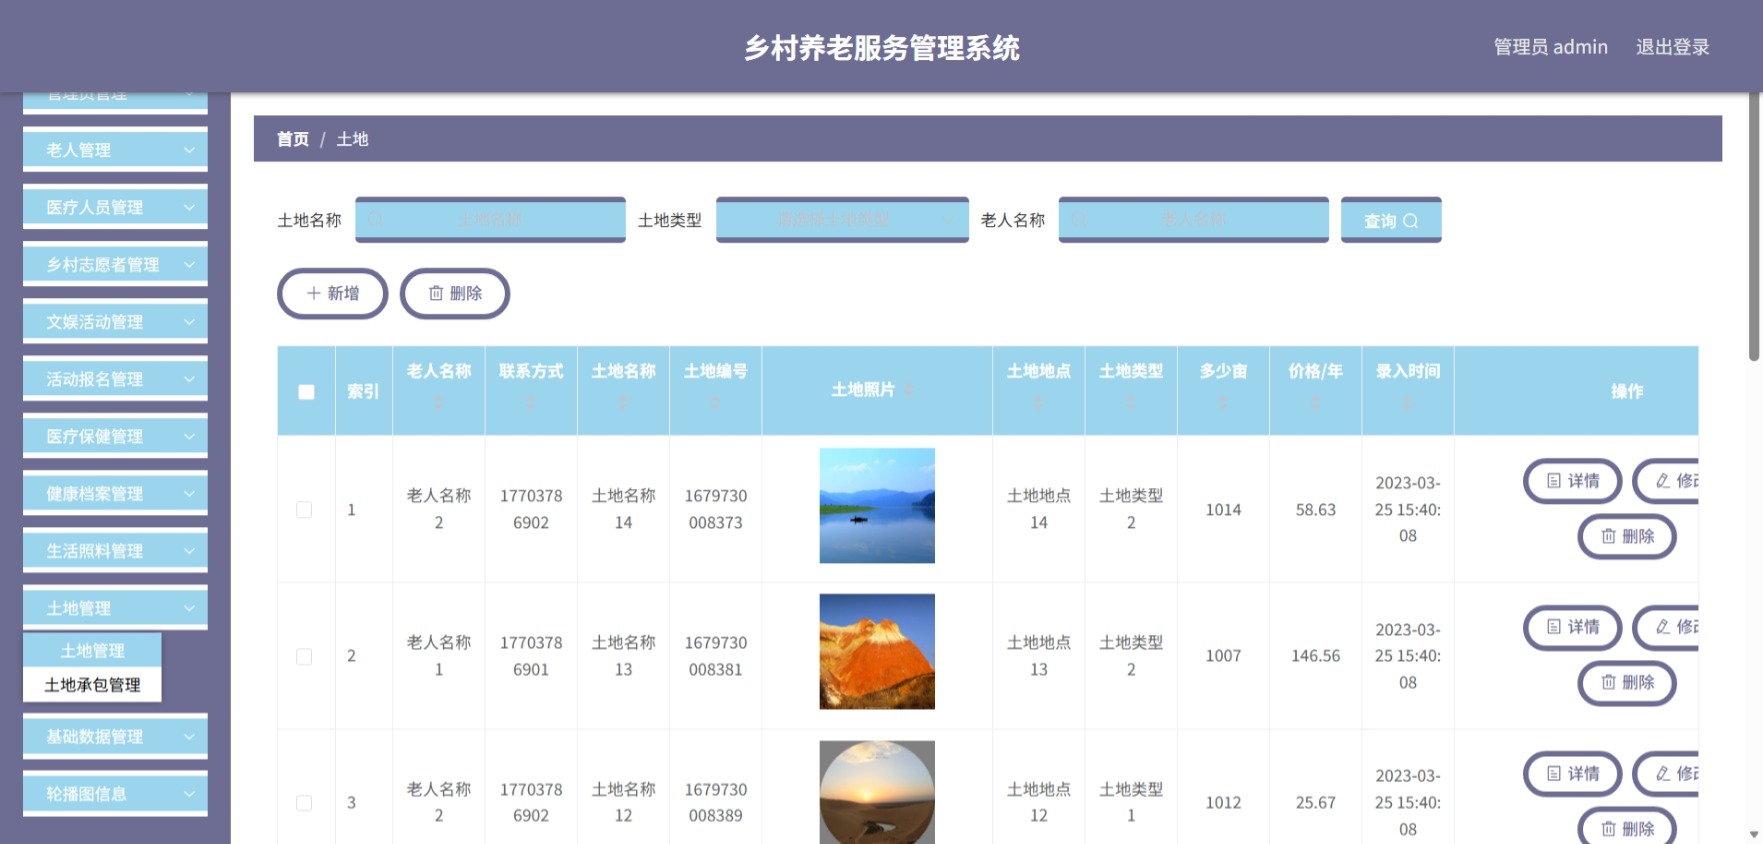Select the 土地承包管理 submenu item
This screenshot has width=1763, height=844.
click(x=92, y=685)
